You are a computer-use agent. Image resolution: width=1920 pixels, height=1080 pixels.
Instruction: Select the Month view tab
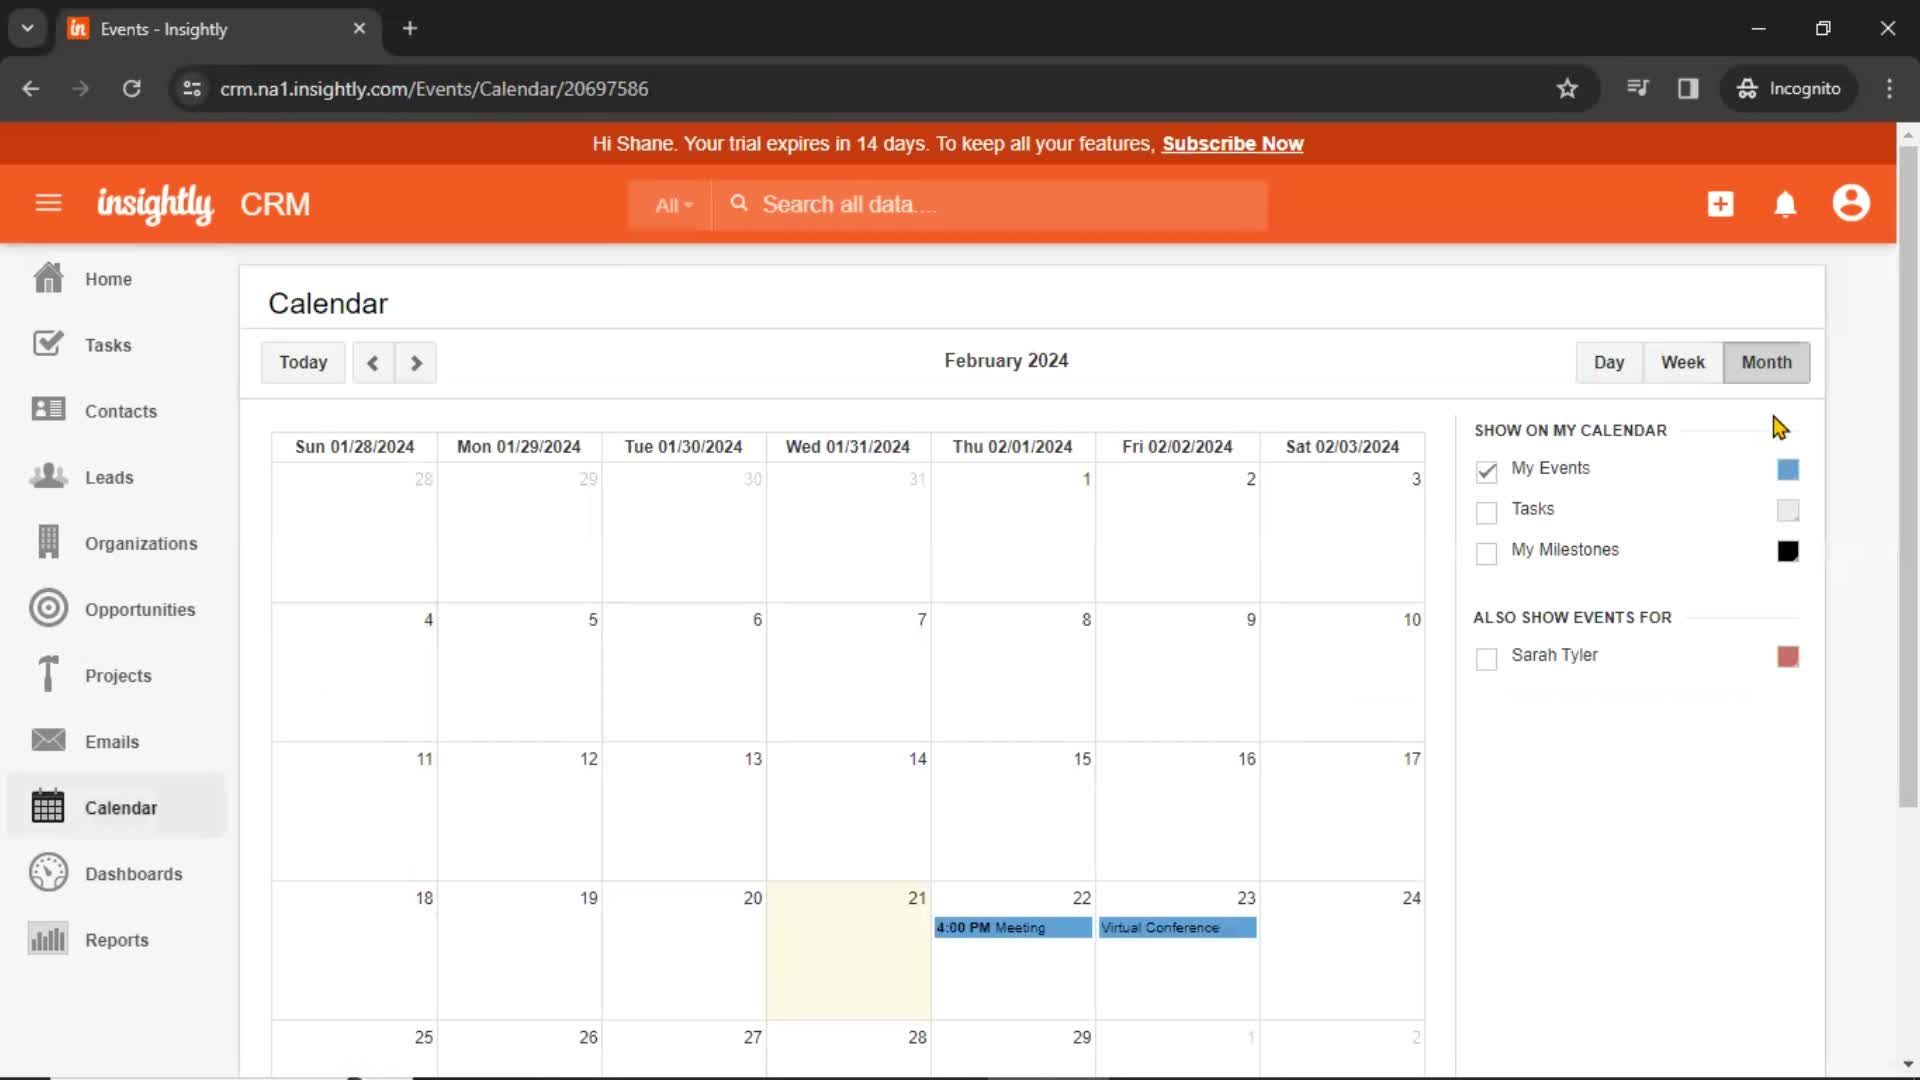(x=1766, y=361)
